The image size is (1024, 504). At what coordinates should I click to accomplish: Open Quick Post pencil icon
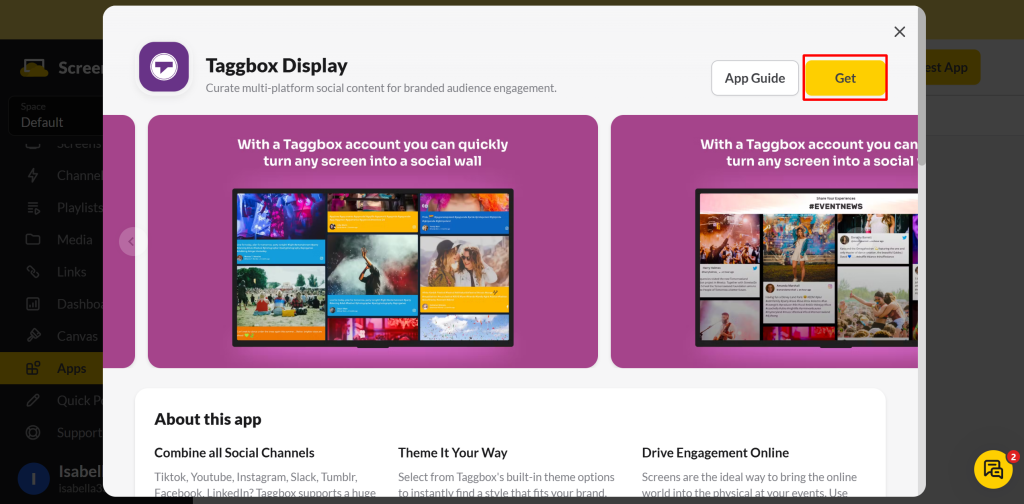(33, 400)
